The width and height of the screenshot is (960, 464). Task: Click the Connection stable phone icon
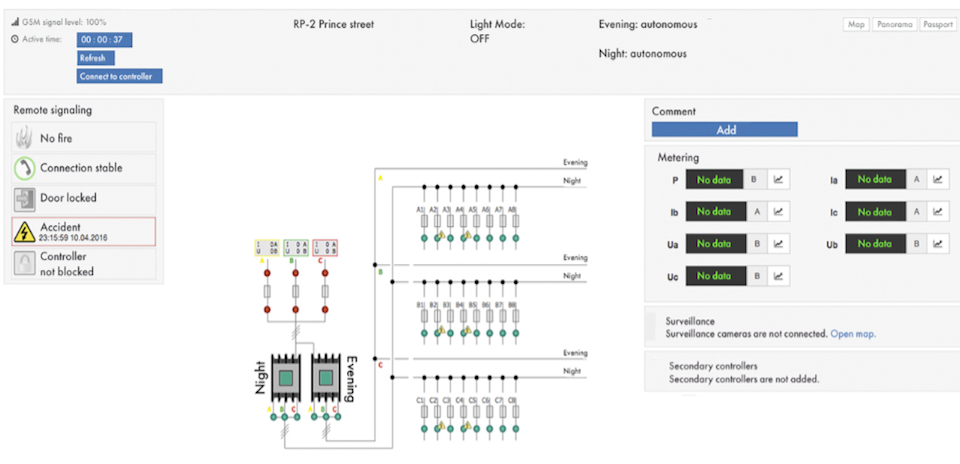click(x=24, y=168)
